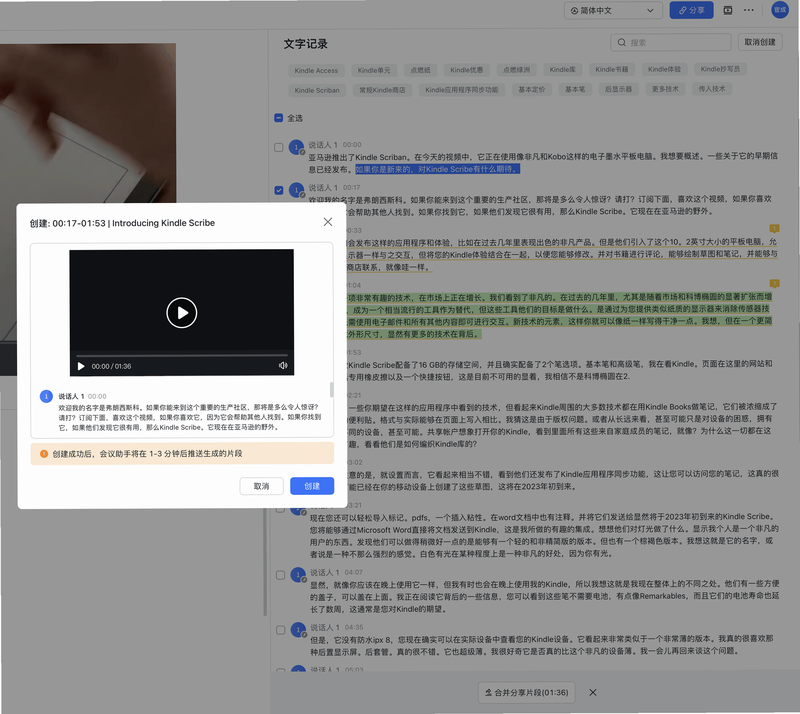Open the 简体中文 language dropdown
The width and height of the screenshot is (800, 714).
tap(613, 11)
